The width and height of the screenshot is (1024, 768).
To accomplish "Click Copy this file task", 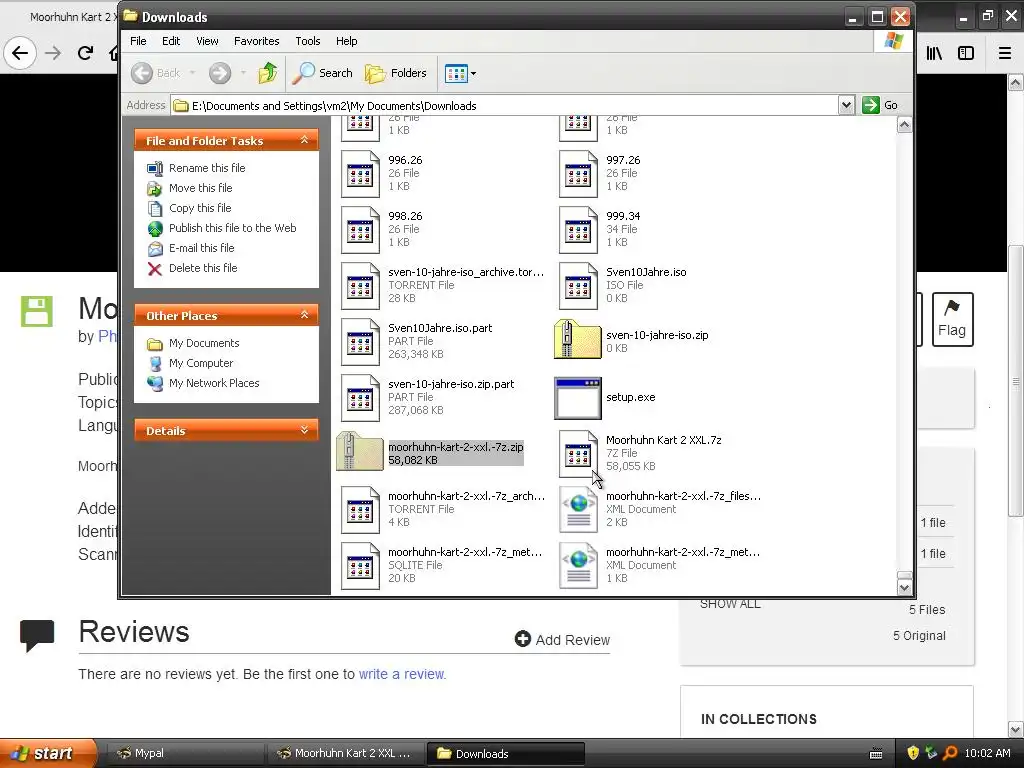I will click(x=200, y=208).
